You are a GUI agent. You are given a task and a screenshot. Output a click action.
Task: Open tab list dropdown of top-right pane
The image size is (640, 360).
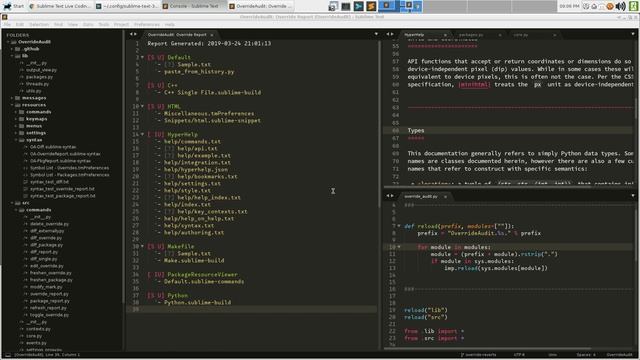pyautogui.click(x=633, y=34)
